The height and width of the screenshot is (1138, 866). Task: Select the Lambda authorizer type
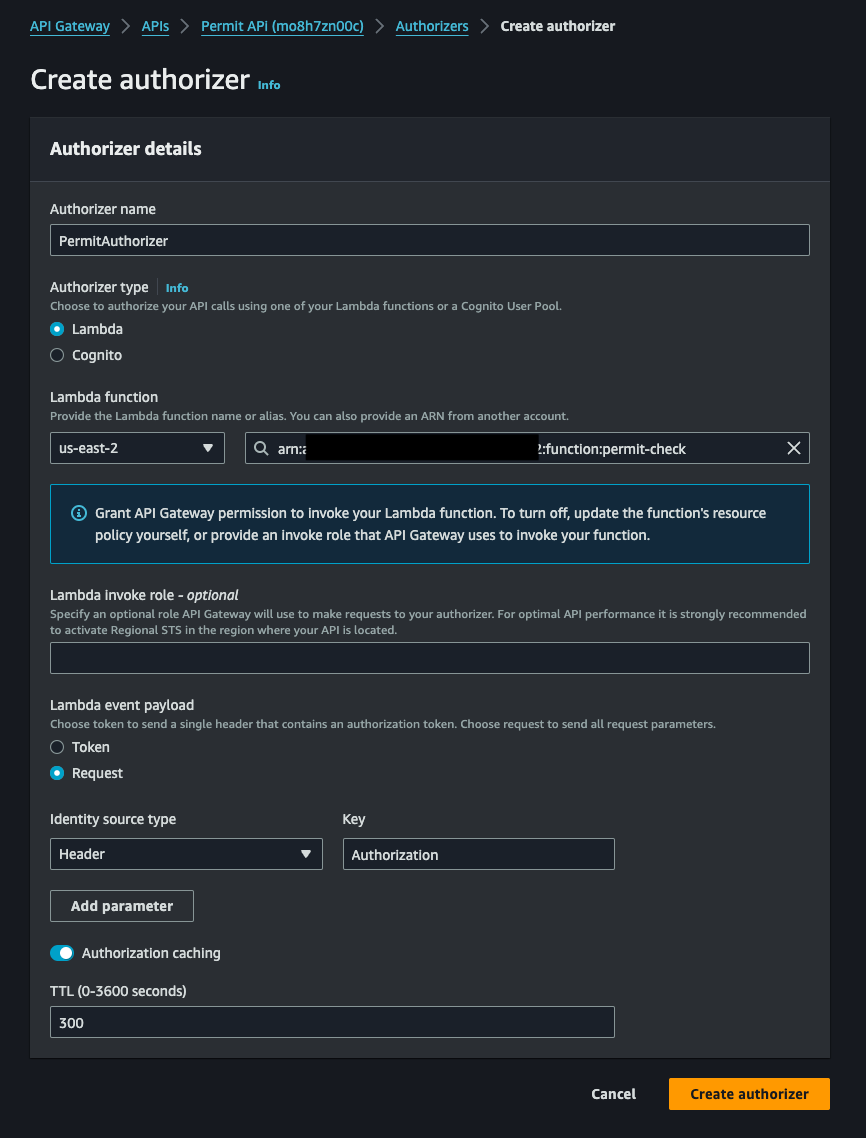coord(57,329)
